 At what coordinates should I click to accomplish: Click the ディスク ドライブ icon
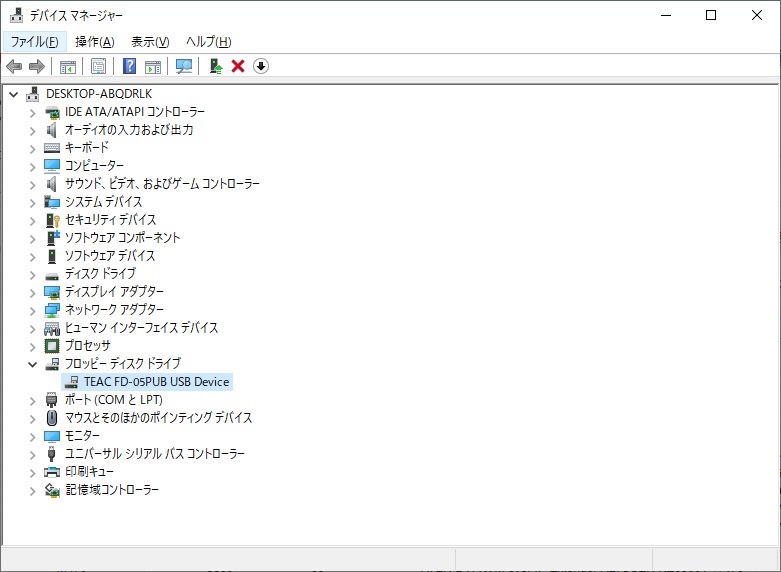coord(52,275)
